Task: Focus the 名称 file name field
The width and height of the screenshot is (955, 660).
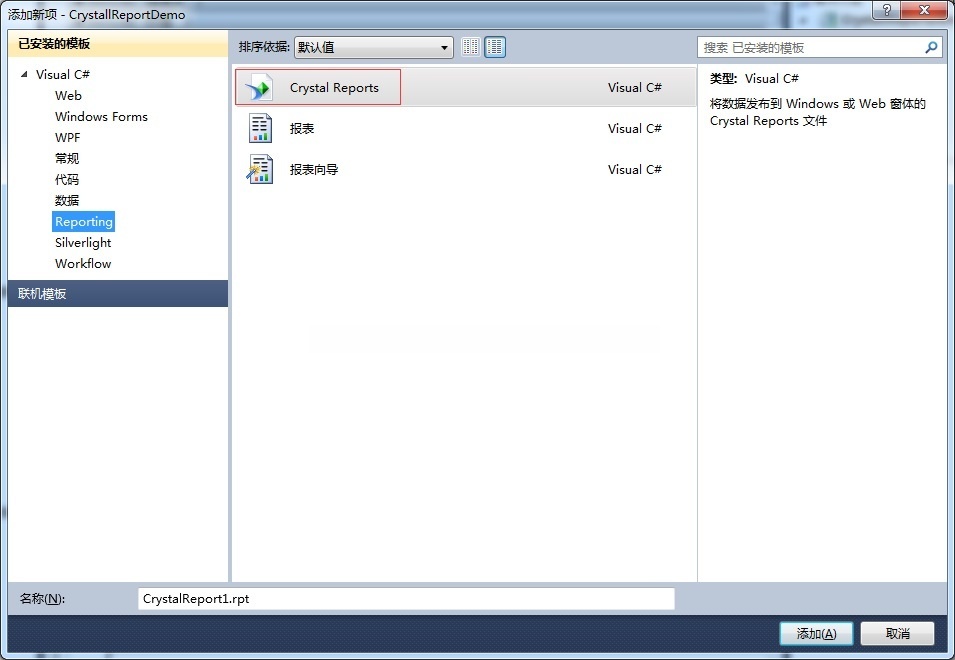Action: coord(406,599)
